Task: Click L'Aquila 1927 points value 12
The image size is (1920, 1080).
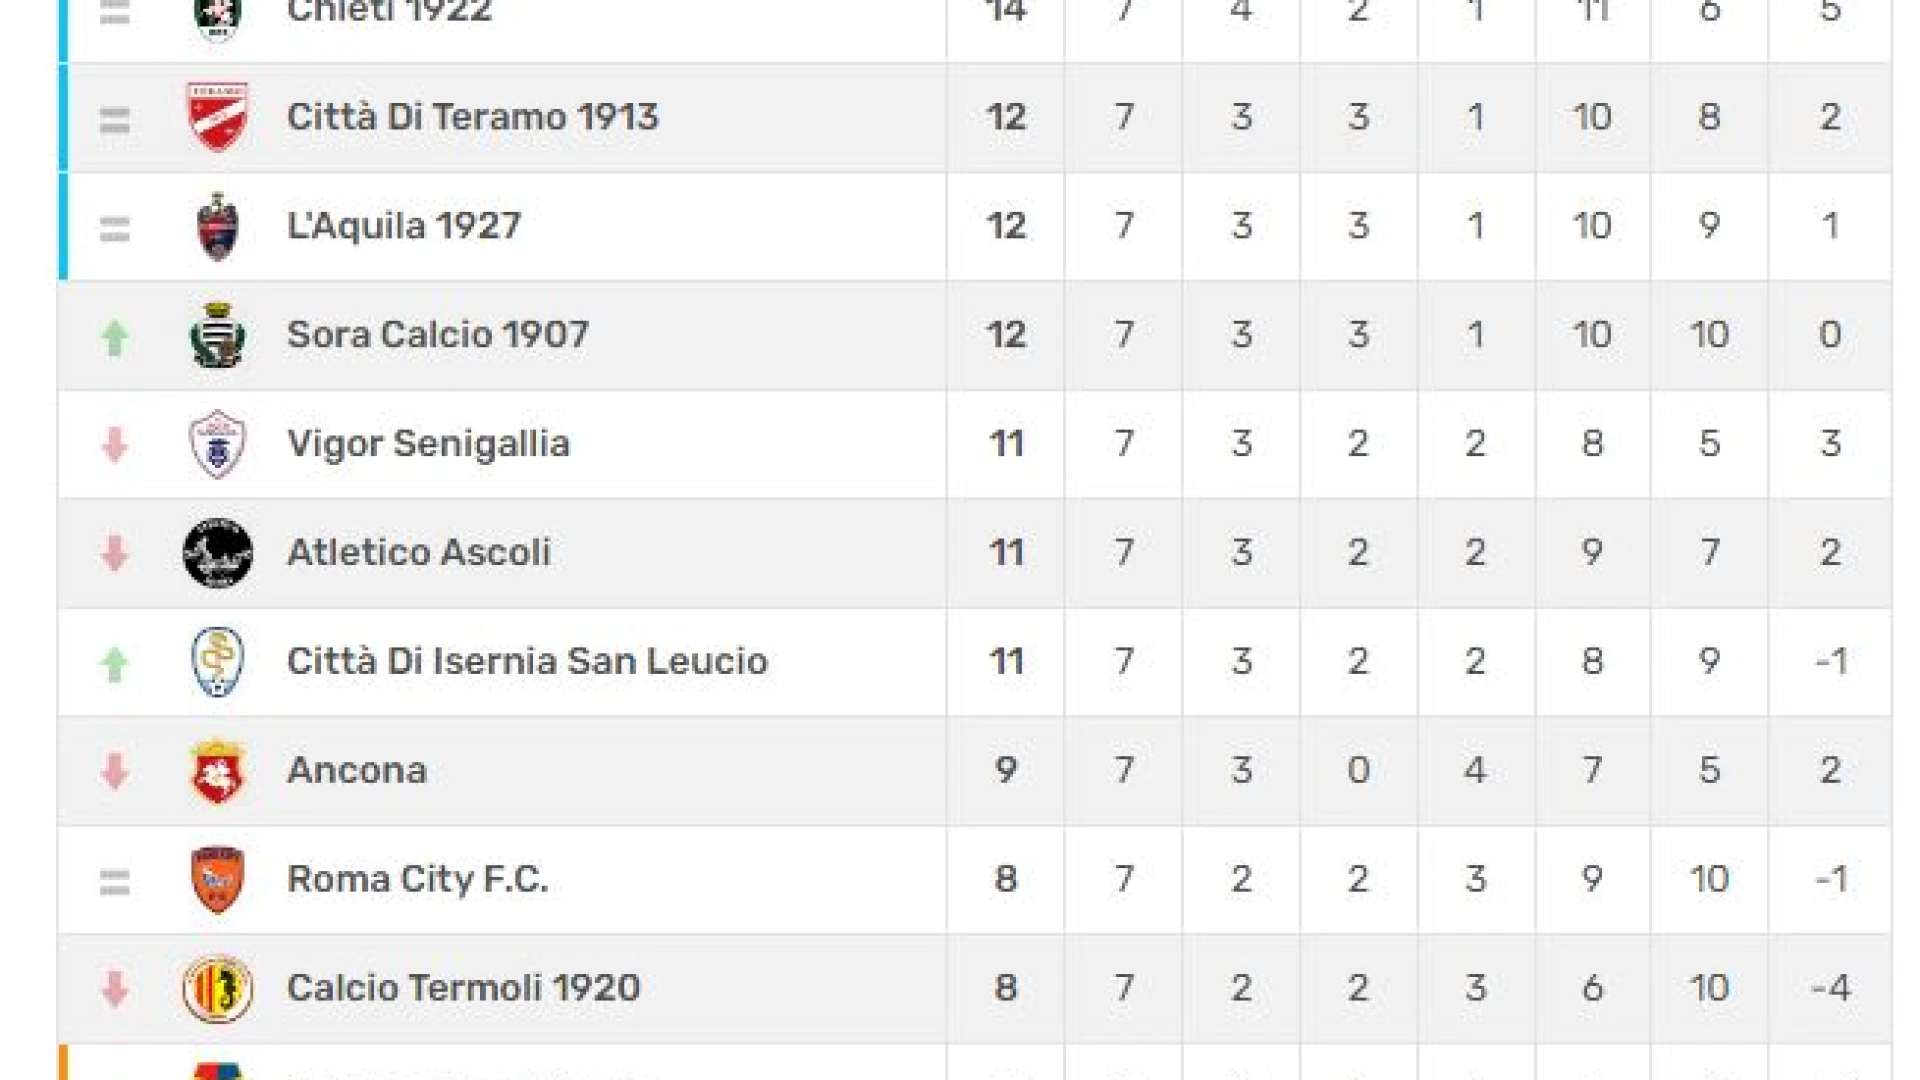Action: [x=1006, y=226]
